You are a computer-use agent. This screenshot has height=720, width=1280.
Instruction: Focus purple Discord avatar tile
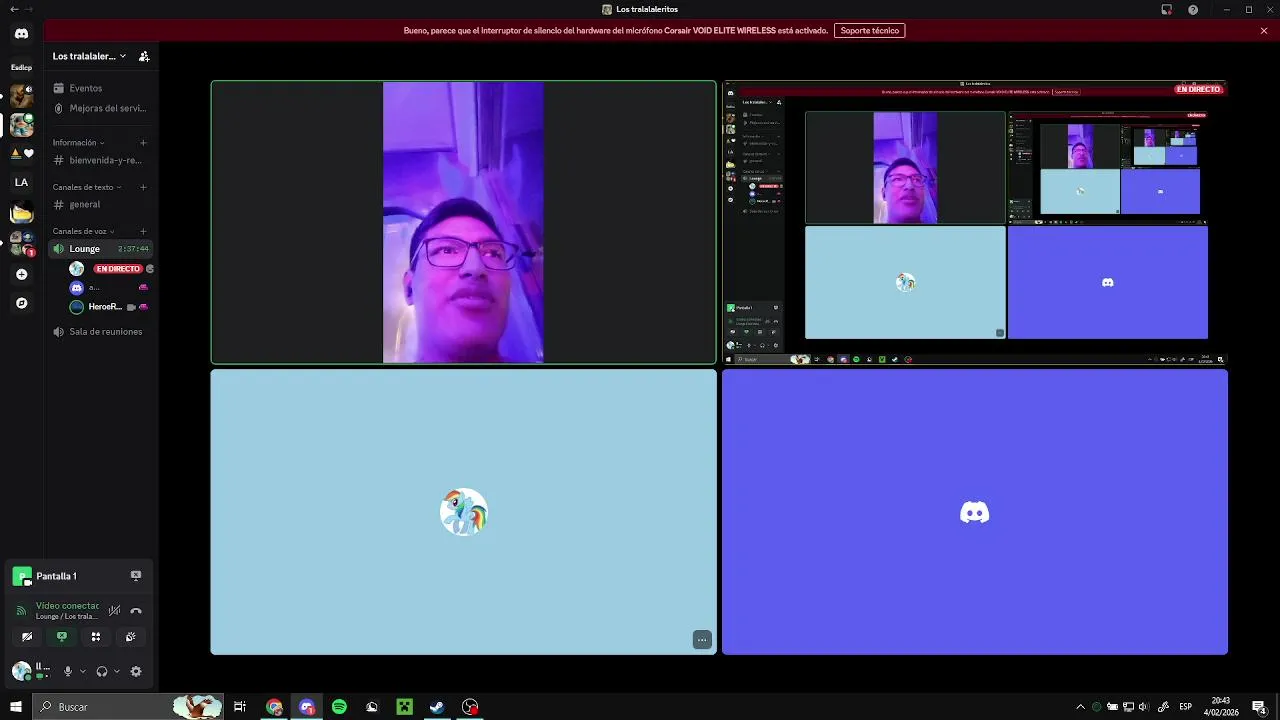click(975, 512)
